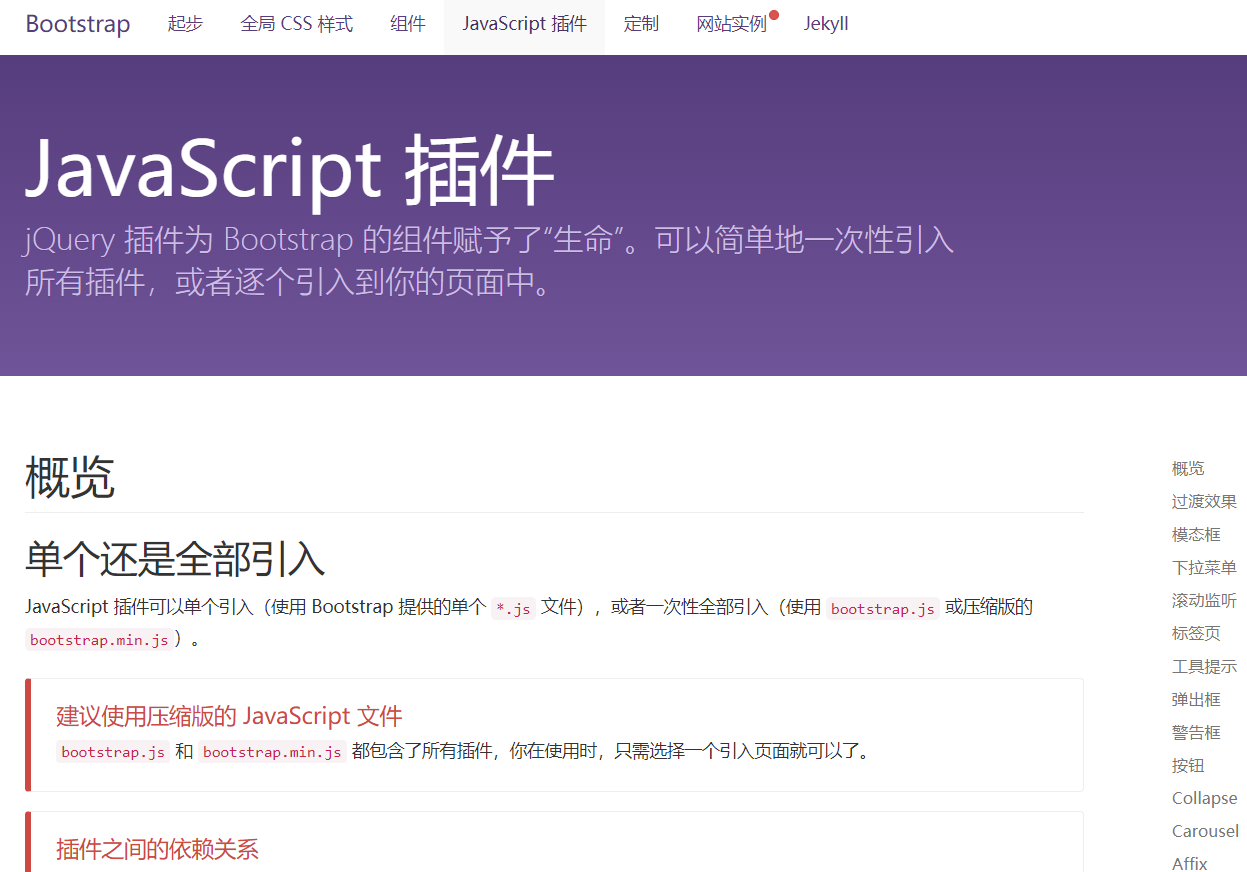Open 网站实例 in the navbar
Image resolution: width=1247 pixels, height=872 pixels.
coord(732,24)
